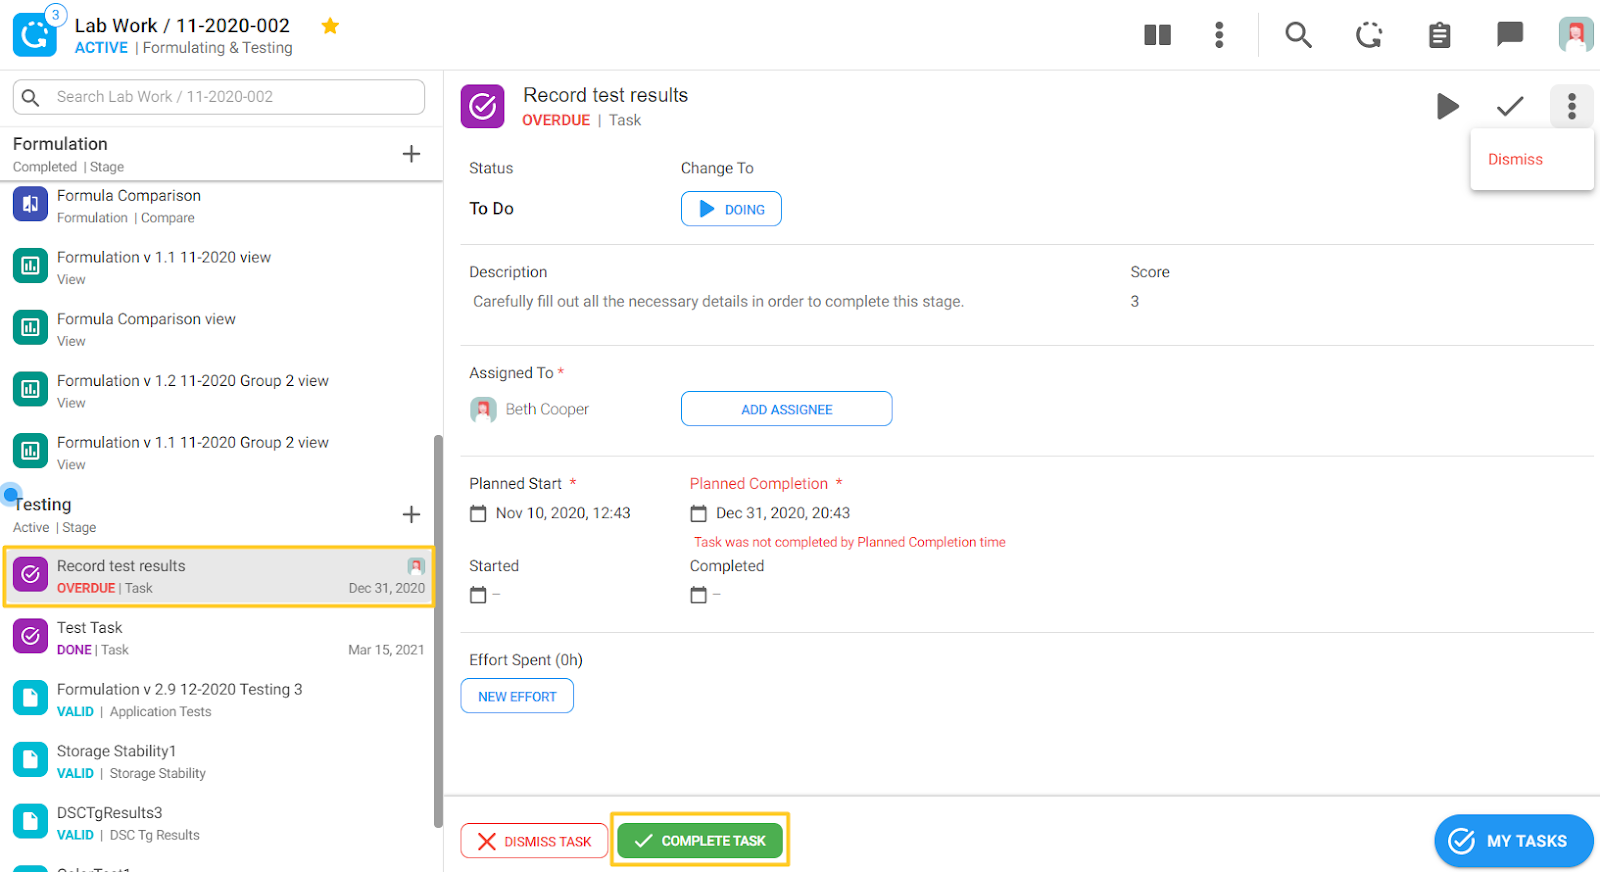Open user profile avatar
The height and width of the screenshot is (872, 1600).
[1576, 34]
